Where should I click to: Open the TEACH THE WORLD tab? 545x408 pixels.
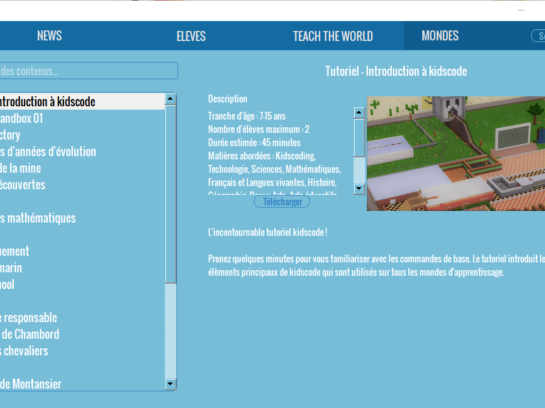coord(333,36)
